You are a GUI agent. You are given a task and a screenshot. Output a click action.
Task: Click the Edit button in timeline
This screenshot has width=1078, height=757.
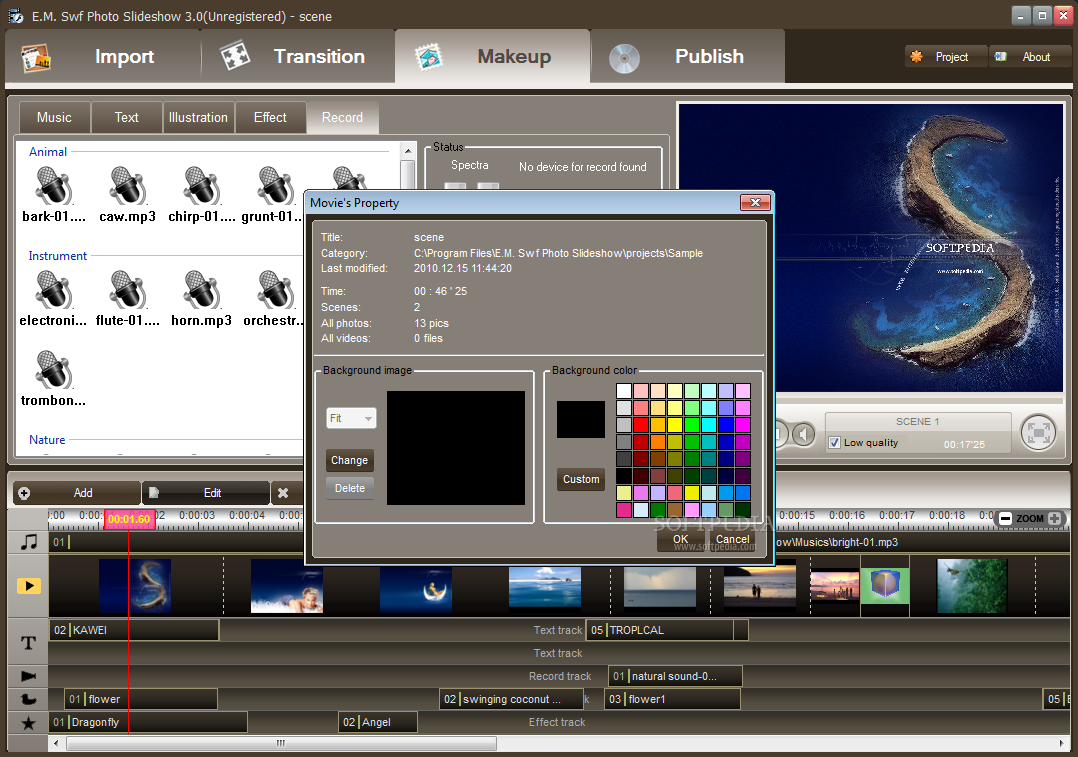point(206,493)
